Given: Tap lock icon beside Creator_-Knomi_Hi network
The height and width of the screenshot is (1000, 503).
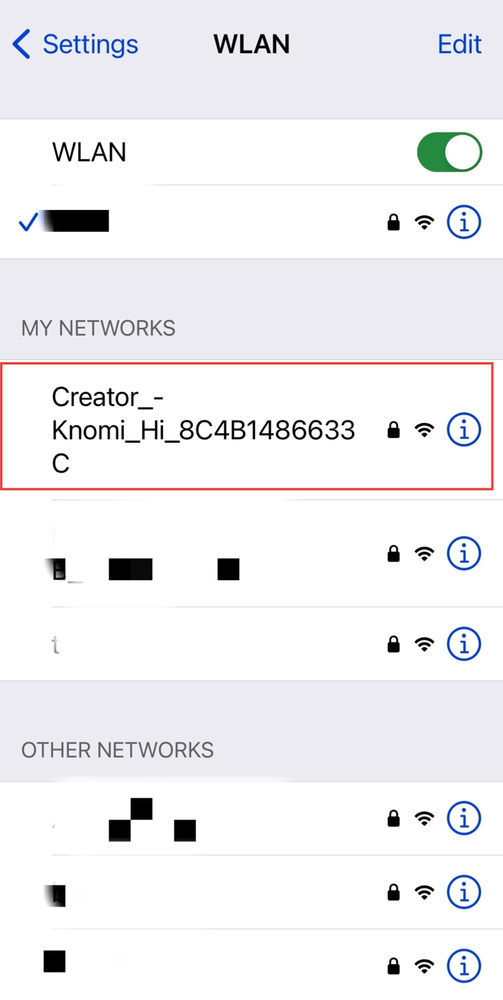Looking at the screenshot, I should click(394, 430).
